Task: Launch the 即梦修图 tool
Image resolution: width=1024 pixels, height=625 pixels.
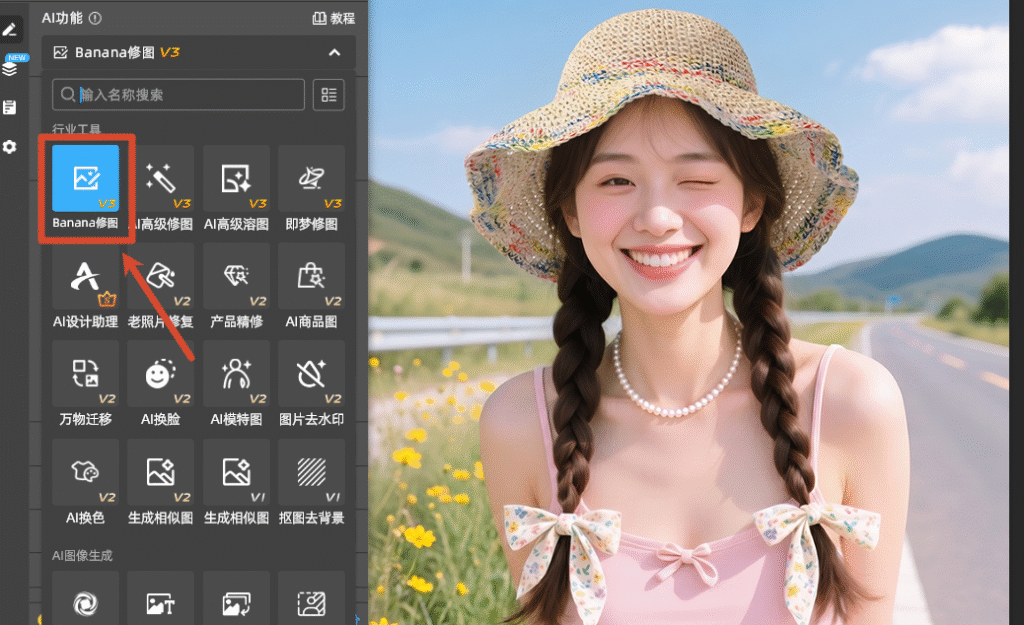Action: (311, 180)
